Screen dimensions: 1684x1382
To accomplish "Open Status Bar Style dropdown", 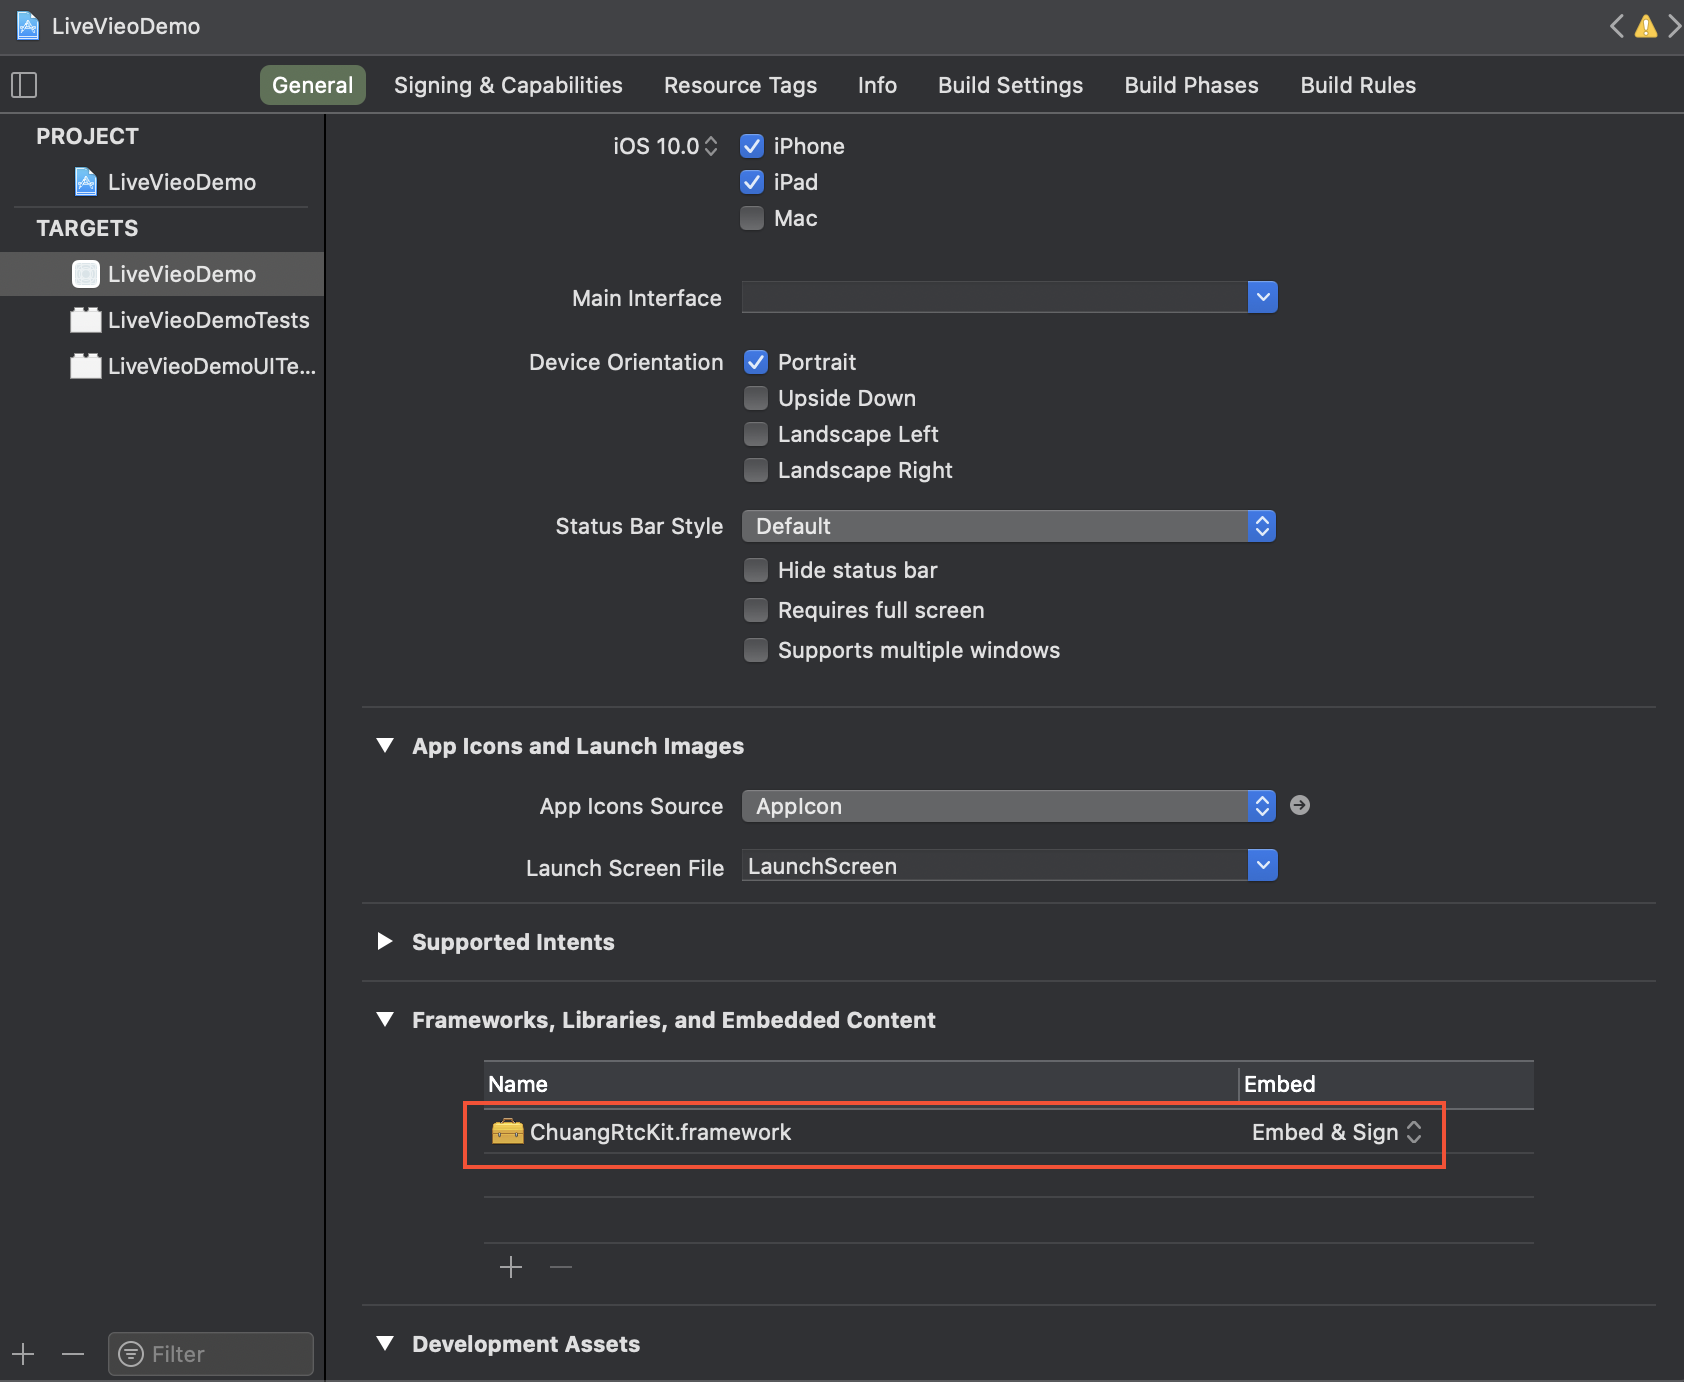I will 1009,526.
